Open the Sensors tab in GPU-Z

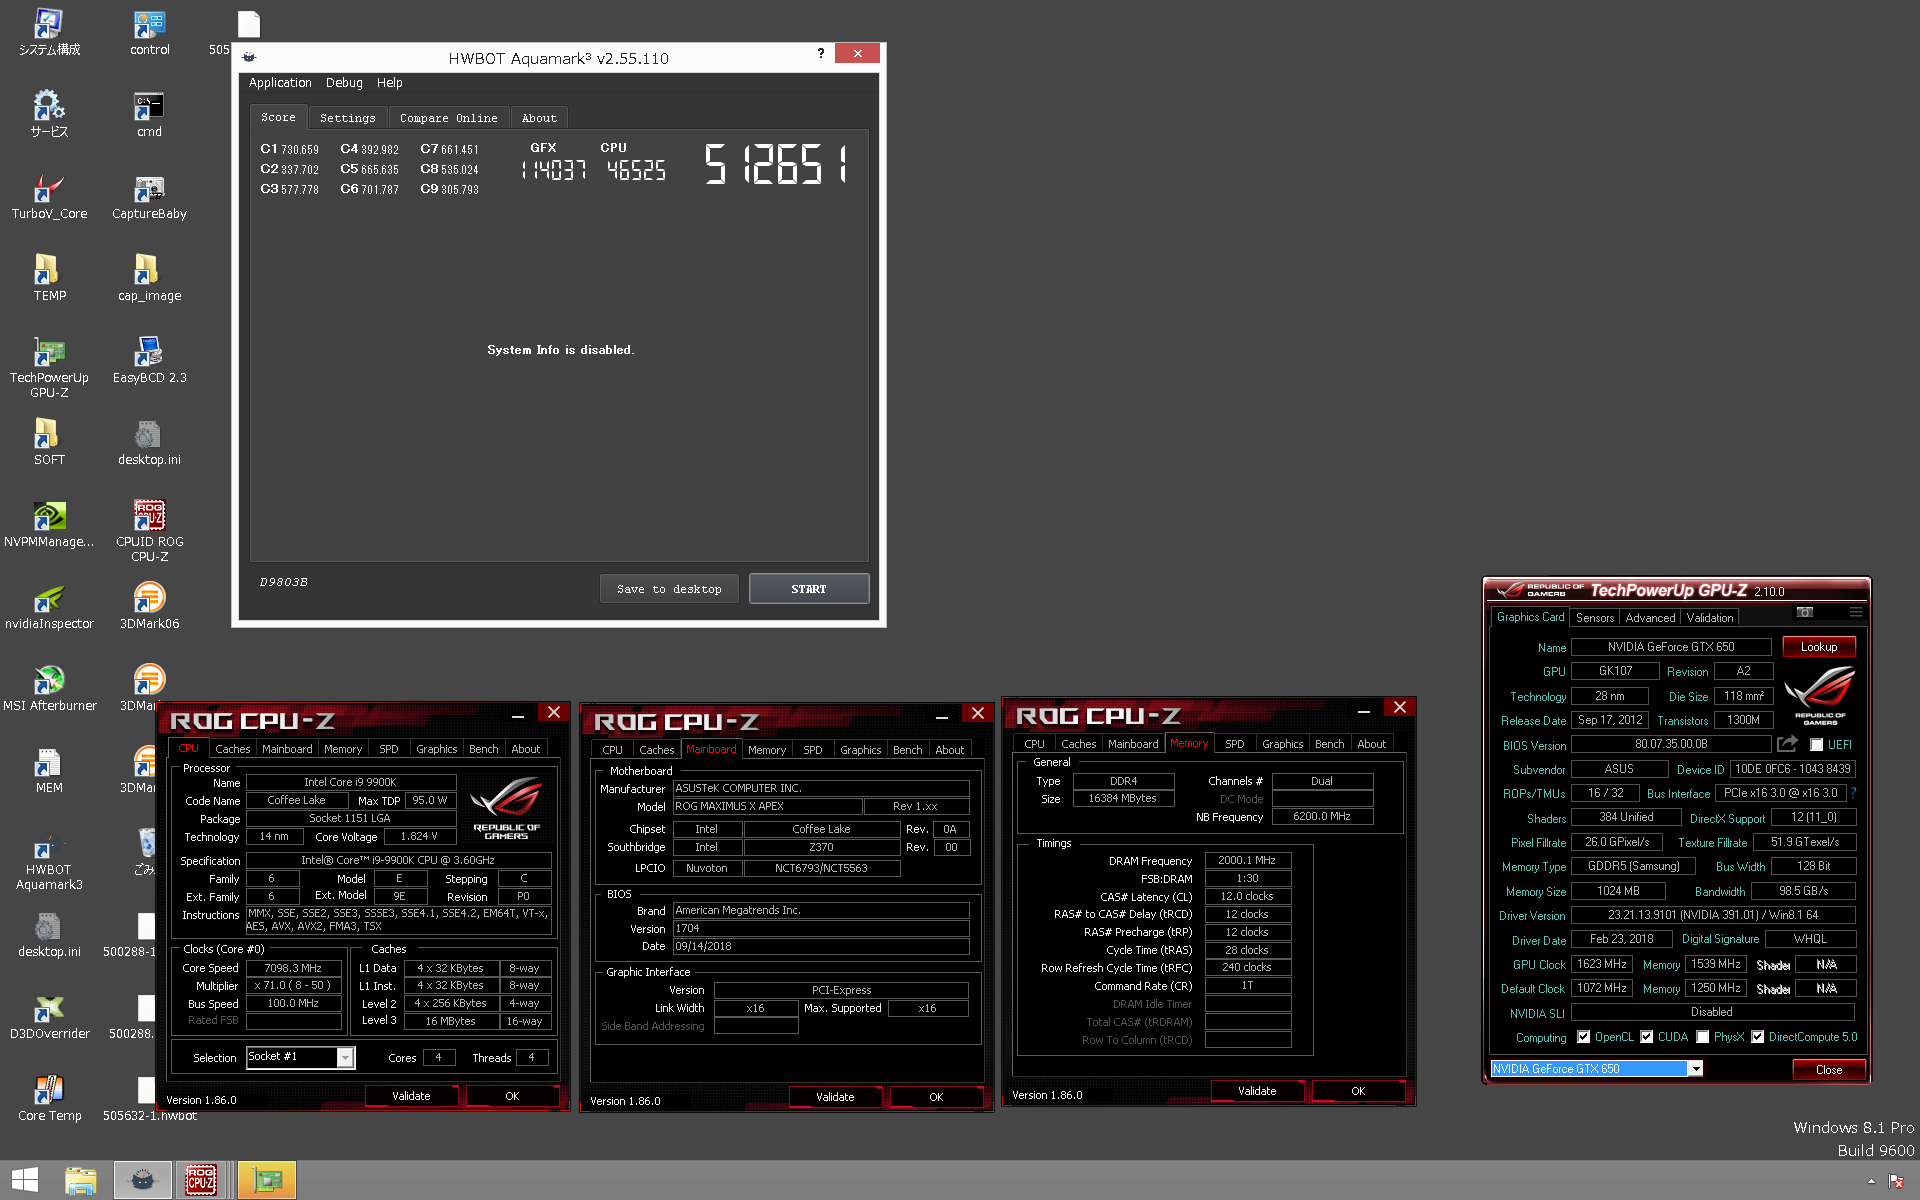coord(1595,618)
